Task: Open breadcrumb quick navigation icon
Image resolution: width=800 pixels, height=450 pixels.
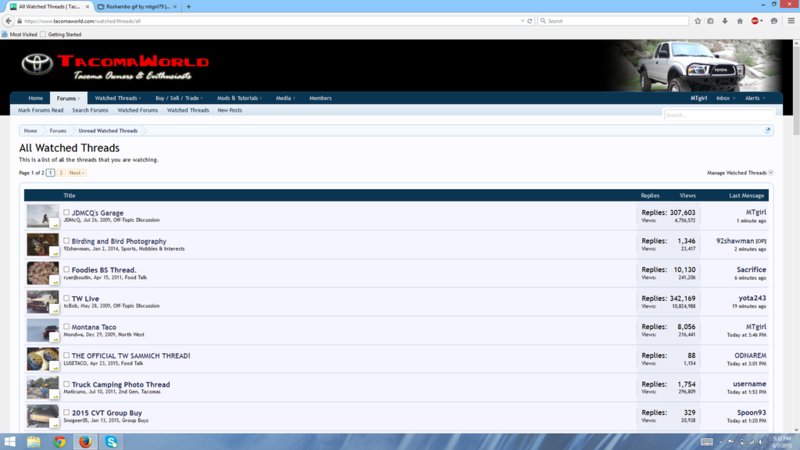Action: pos(768,130)
